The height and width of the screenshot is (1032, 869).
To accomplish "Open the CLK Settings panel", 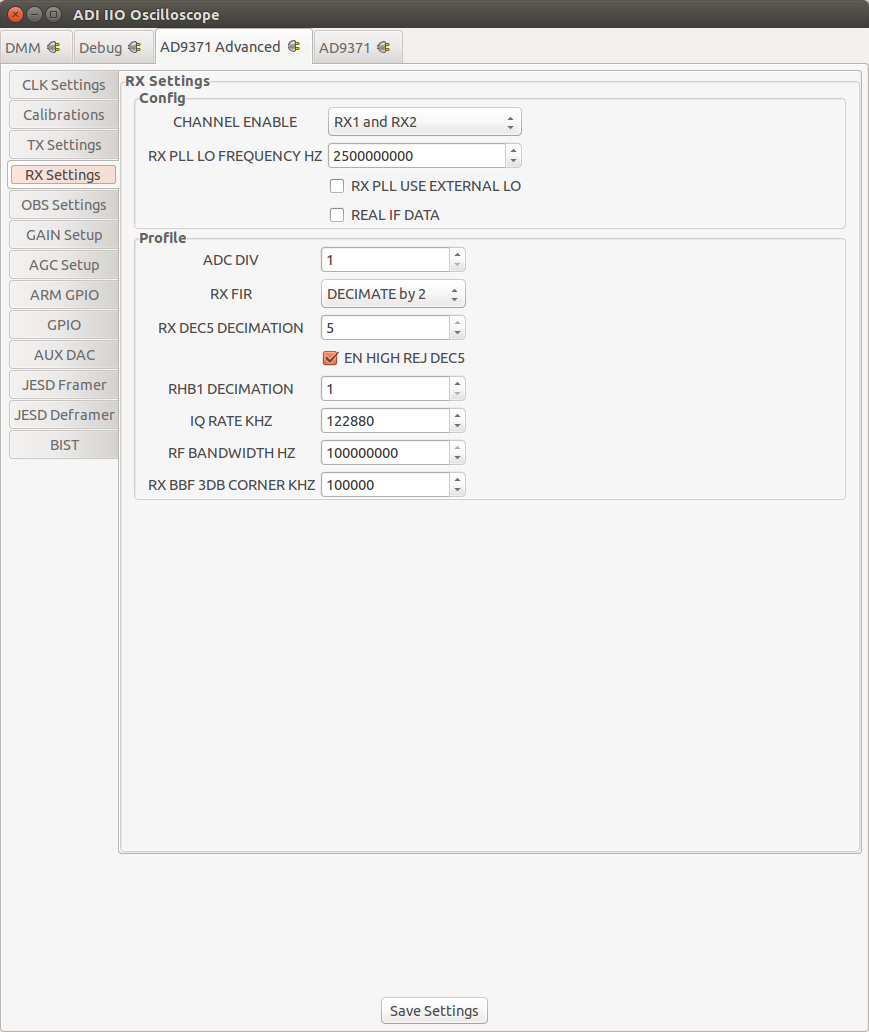I will 63,85.
